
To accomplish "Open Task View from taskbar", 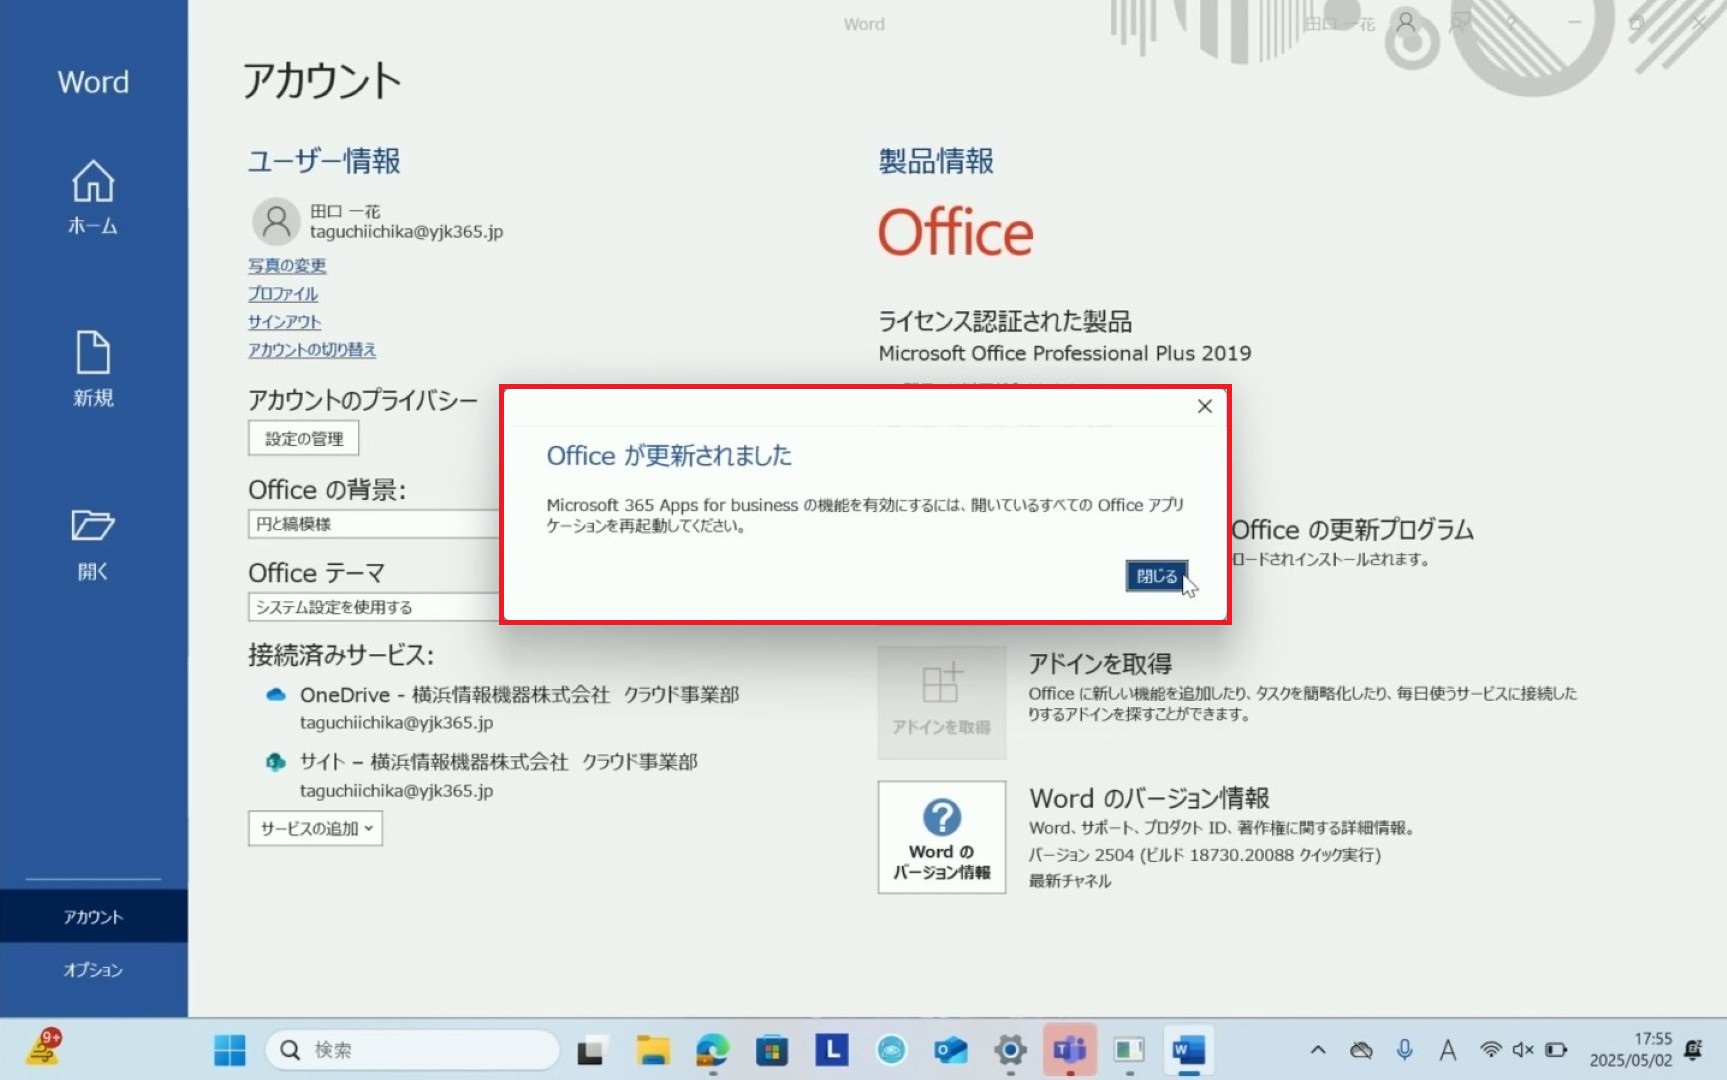I will [x=591, y=1050].
